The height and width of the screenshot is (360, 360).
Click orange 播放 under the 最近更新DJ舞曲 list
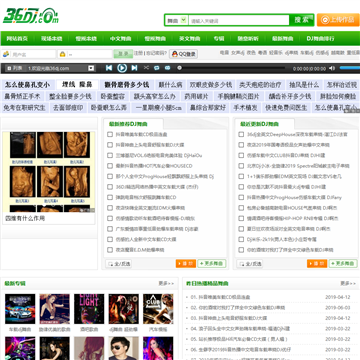317,263
